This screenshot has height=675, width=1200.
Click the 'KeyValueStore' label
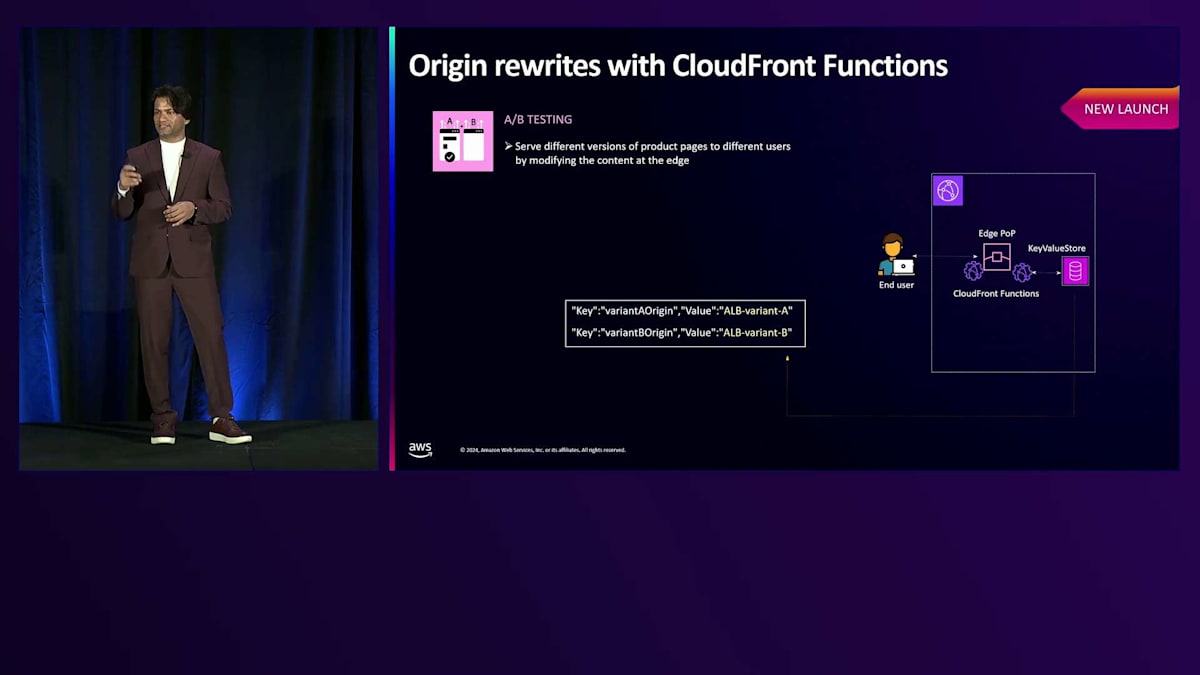(x=1057, y=248)
